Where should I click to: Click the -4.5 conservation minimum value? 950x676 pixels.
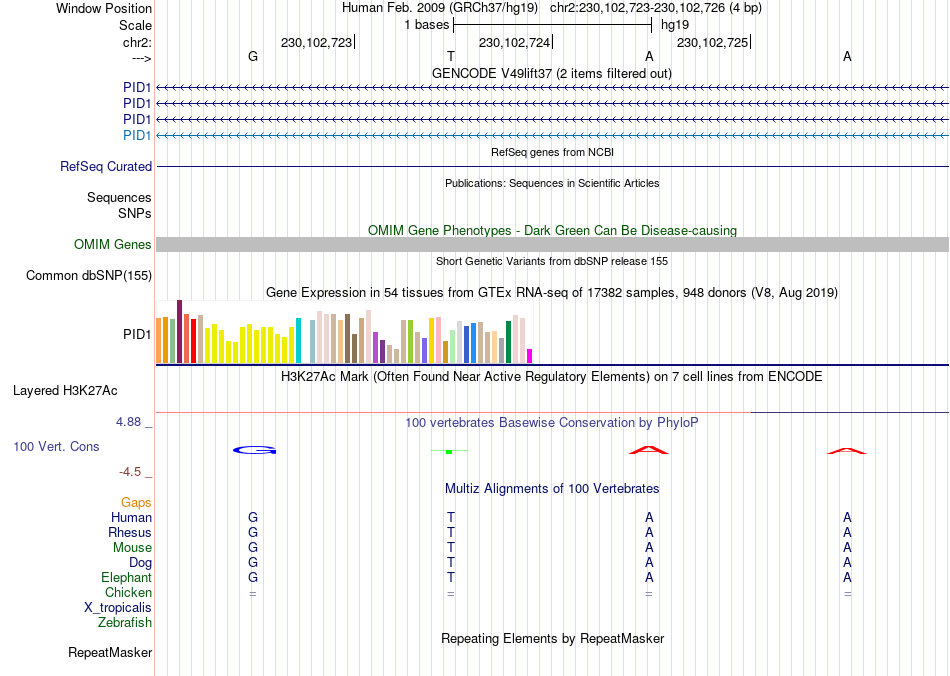(x=130, y=471)
